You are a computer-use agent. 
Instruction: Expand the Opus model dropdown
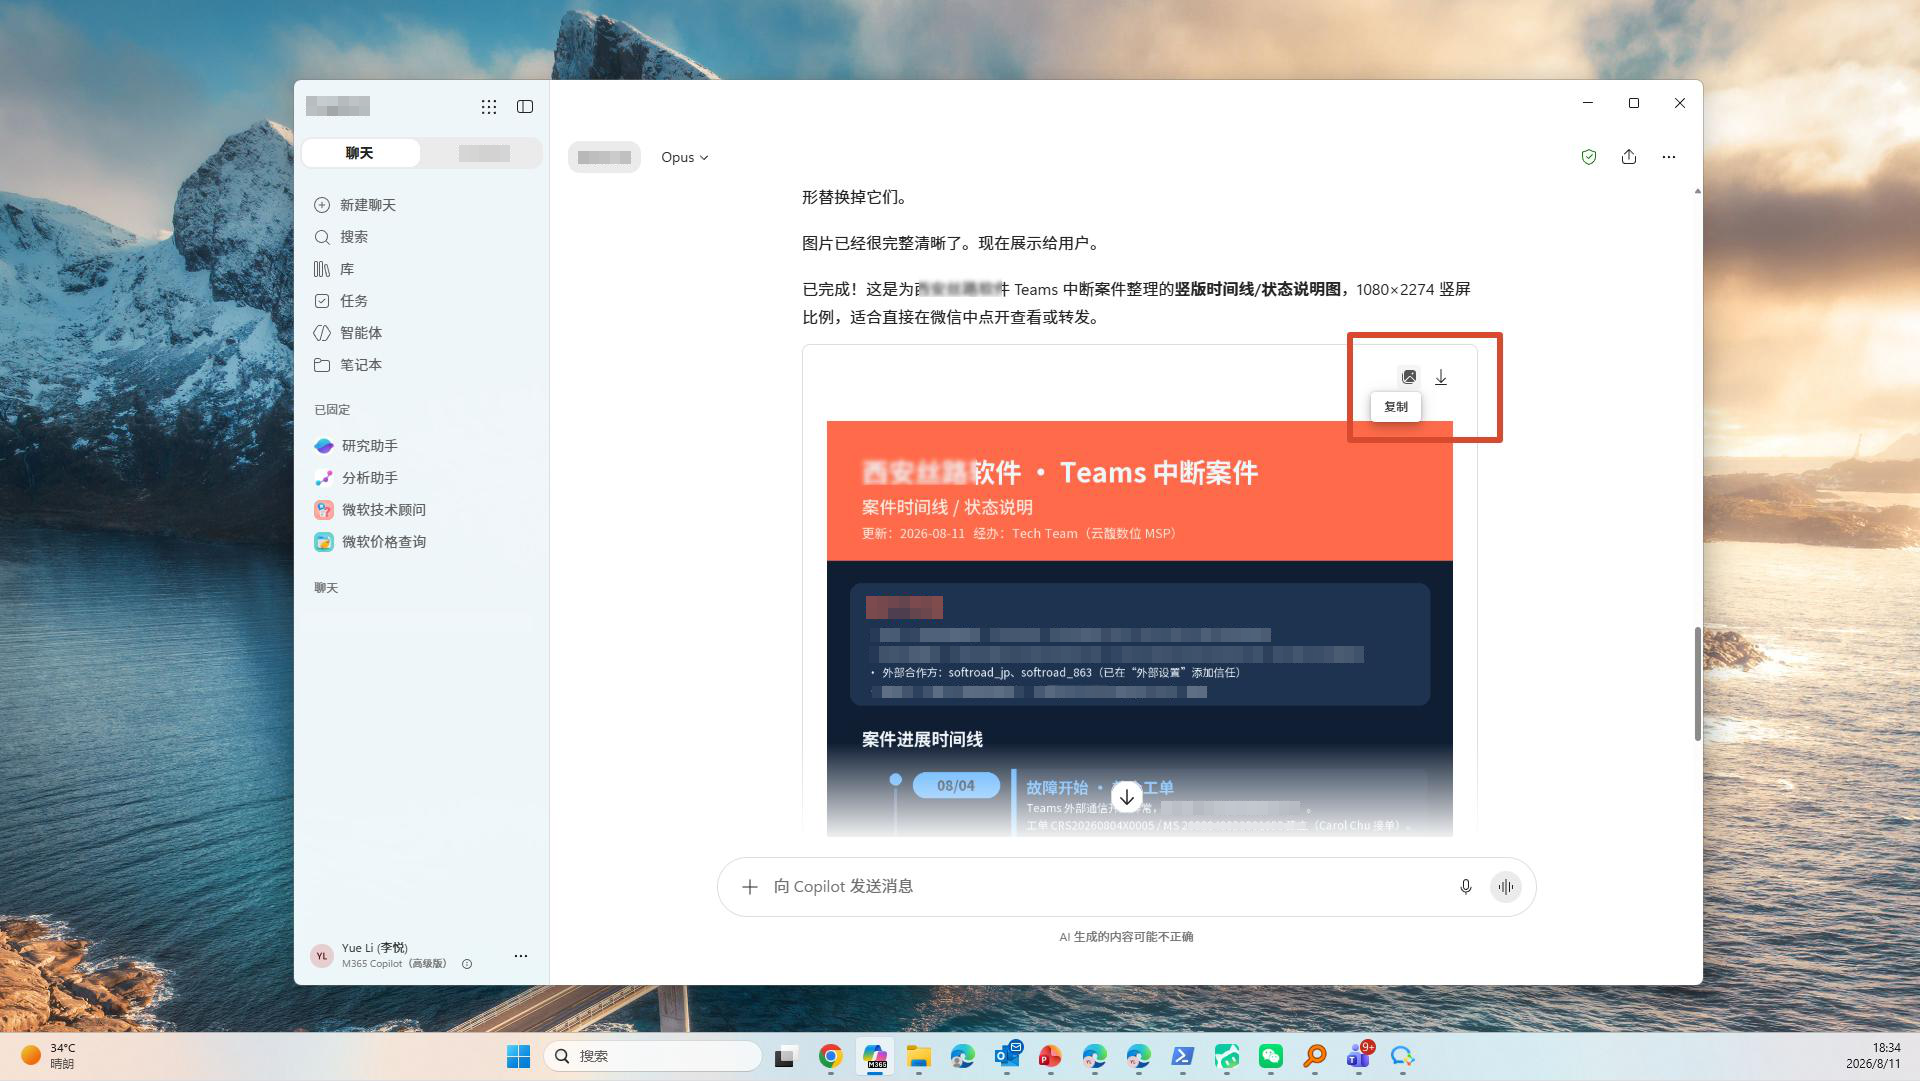[x=684, y=157]
